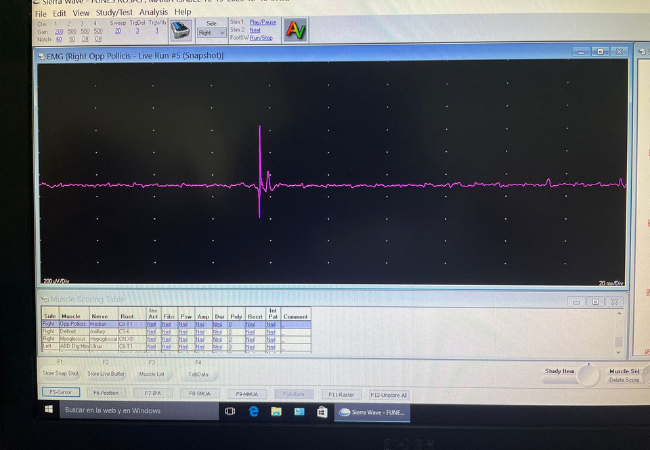The image size is (650, 450).
Task: Toggle the F6-Position button
Action: [106, 393]
